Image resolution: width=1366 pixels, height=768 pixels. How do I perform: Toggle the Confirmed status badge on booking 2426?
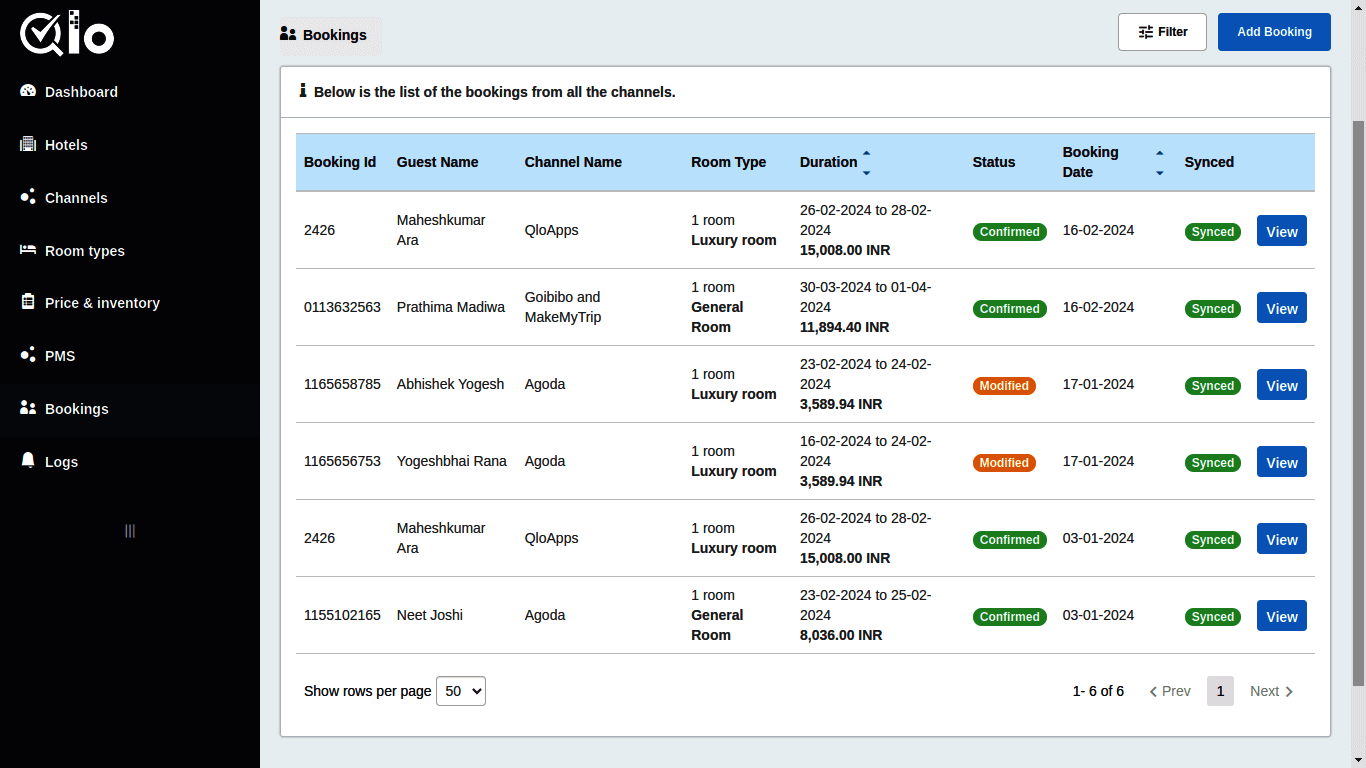(1009, 231)
